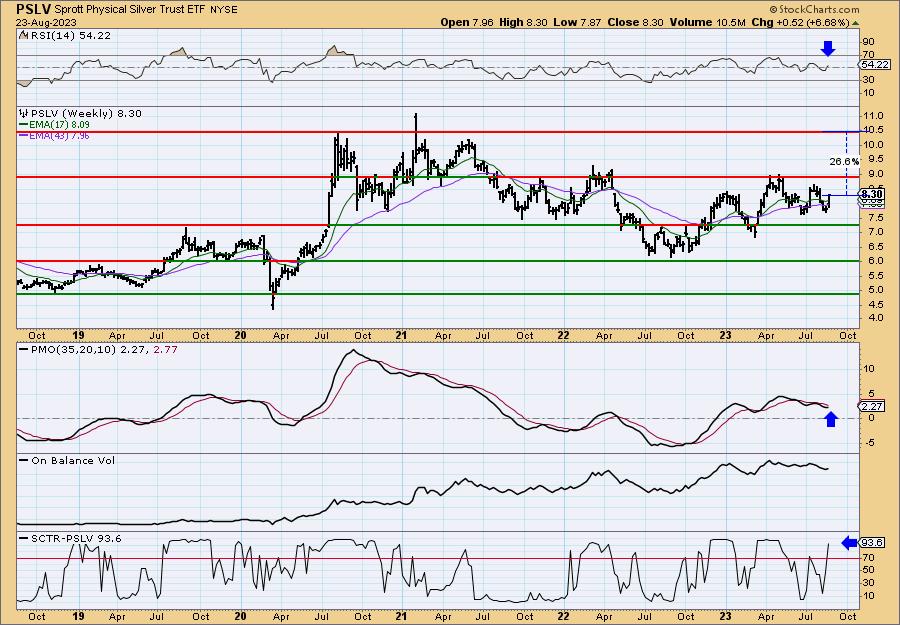Click the 93.6 SCTR value tag on the right axis
900x625 pixels.
tap(872, 543)
